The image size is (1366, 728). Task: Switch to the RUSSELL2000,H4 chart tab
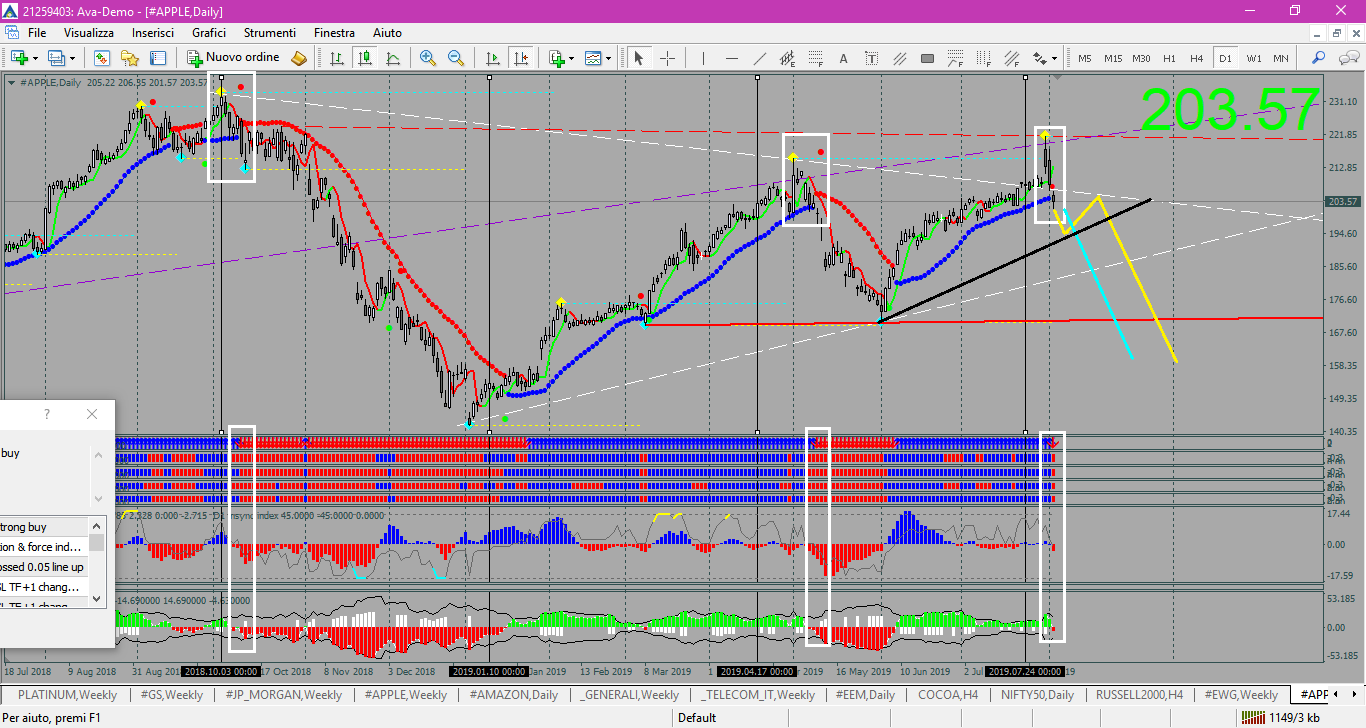1139,694
